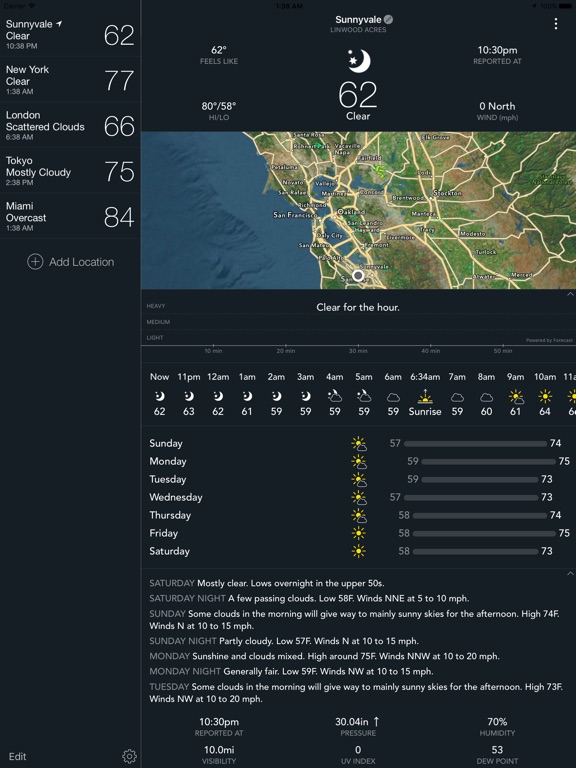This screenshot has height=768, width=576.
Task: Collapse the text forecast section chevron
Action: [x=570, y=573]
